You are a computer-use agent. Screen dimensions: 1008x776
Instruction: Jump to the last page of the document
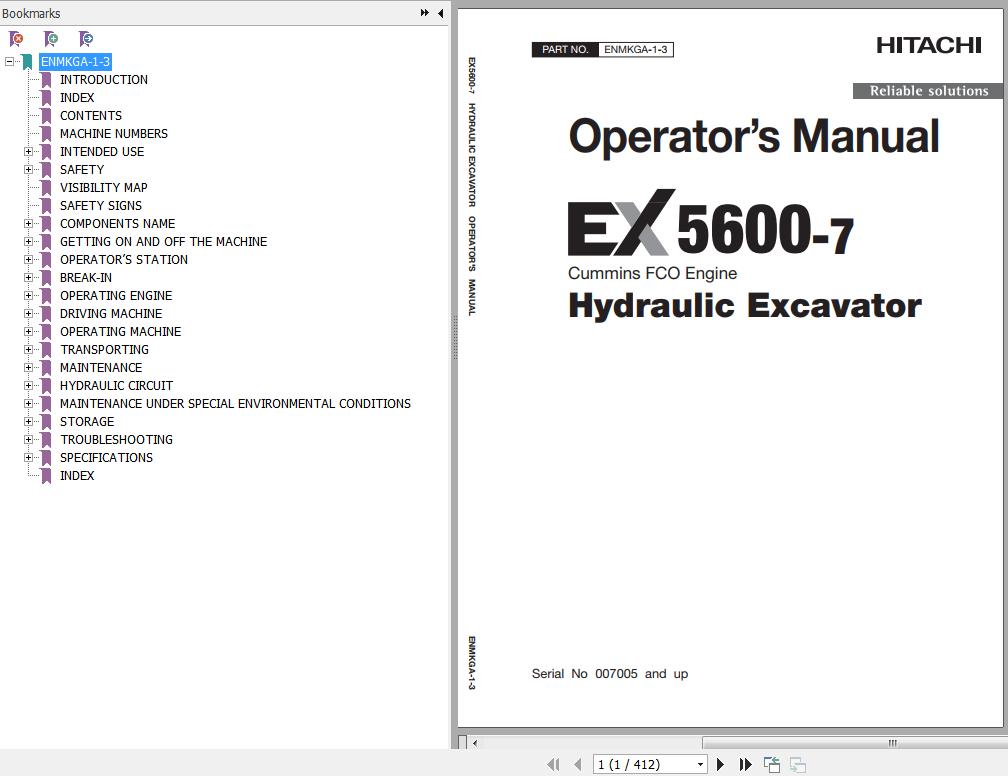coord(745,764)
